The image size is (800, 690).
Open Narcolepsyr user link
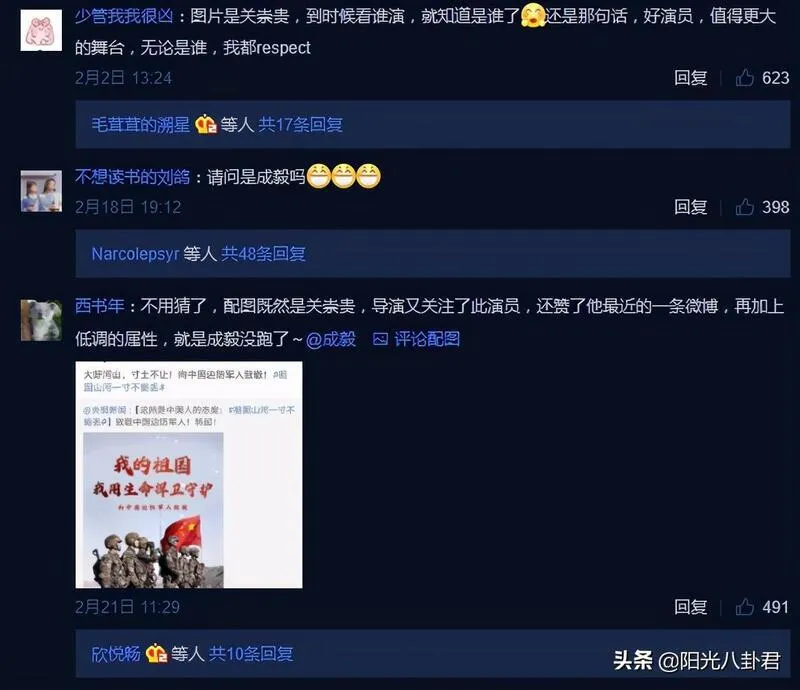tap(135, 254)
